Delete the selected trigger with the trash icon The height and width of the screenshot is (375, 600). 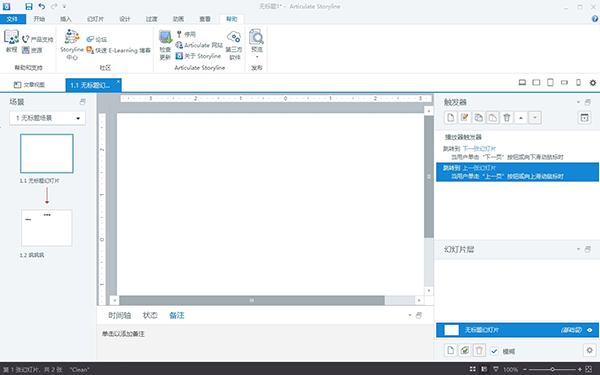click(507, 117)
